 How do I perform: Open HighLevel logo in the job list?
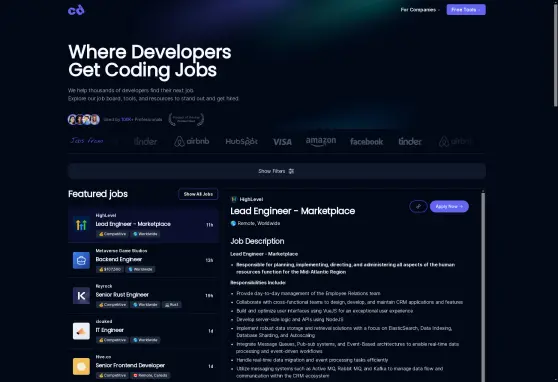pyautogui.click(x=81, y=225)
